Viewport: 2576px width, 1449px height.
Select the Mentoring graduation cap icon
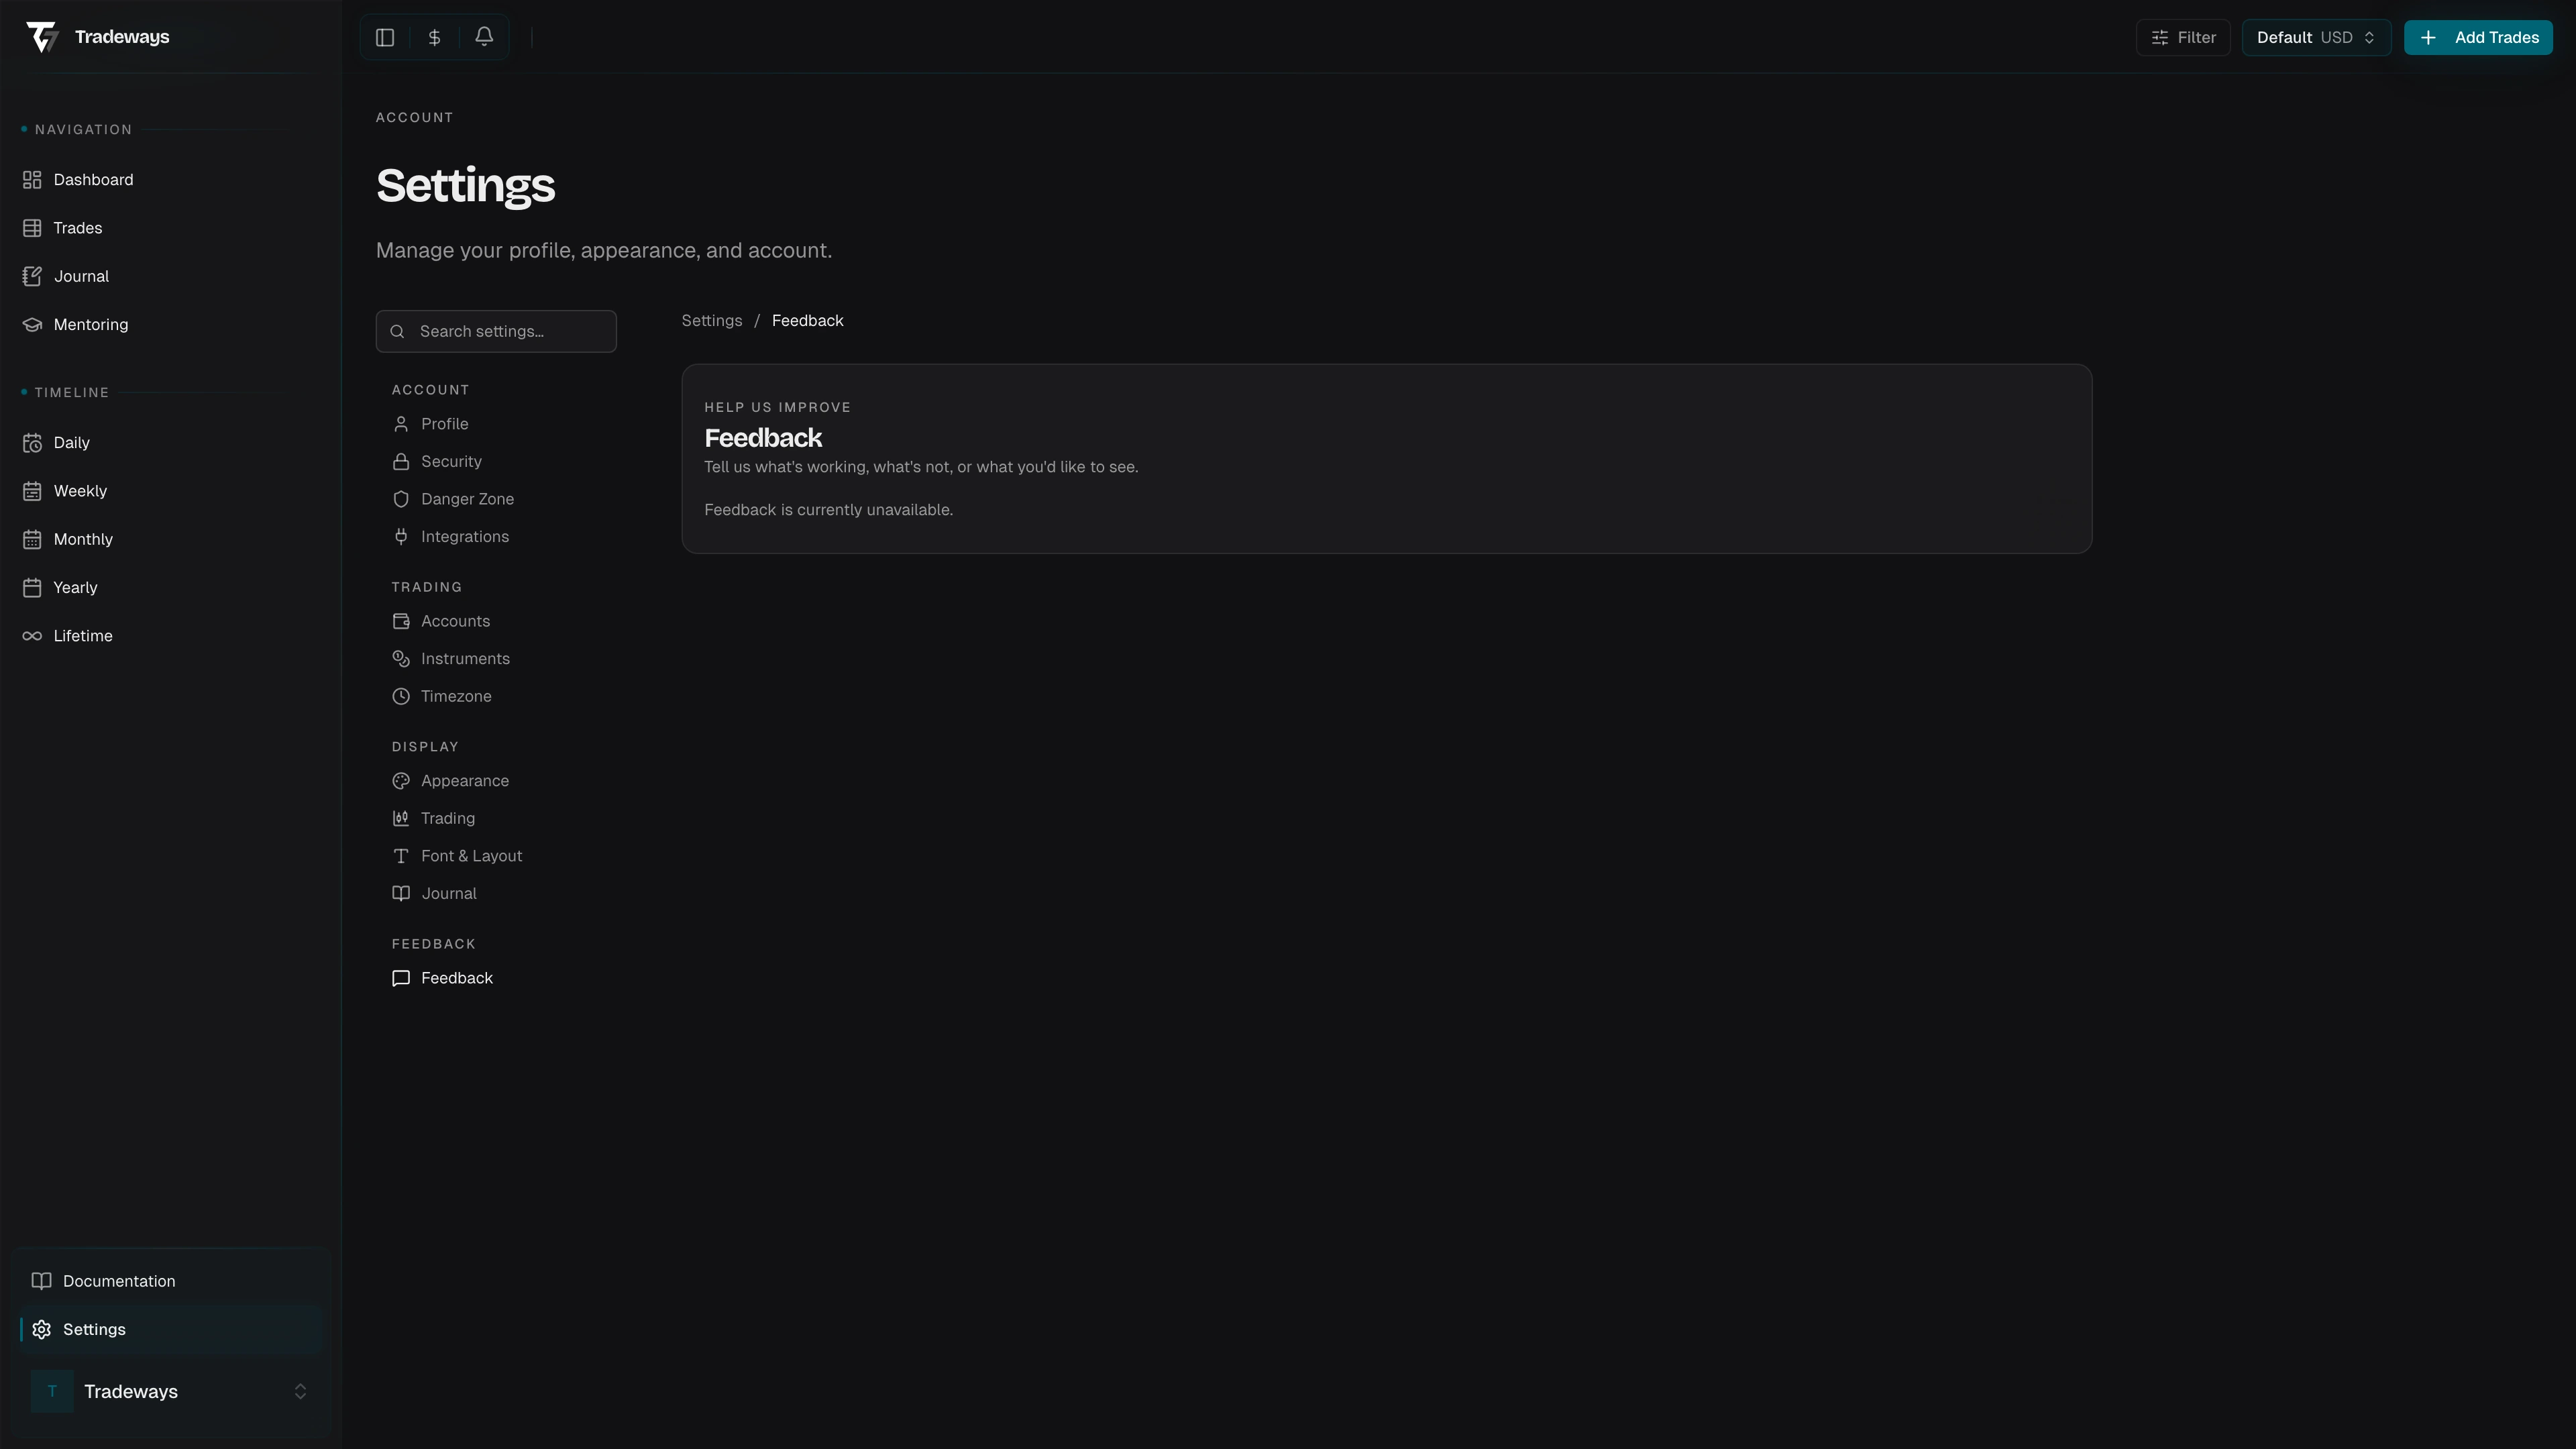(x=32, y=325)
